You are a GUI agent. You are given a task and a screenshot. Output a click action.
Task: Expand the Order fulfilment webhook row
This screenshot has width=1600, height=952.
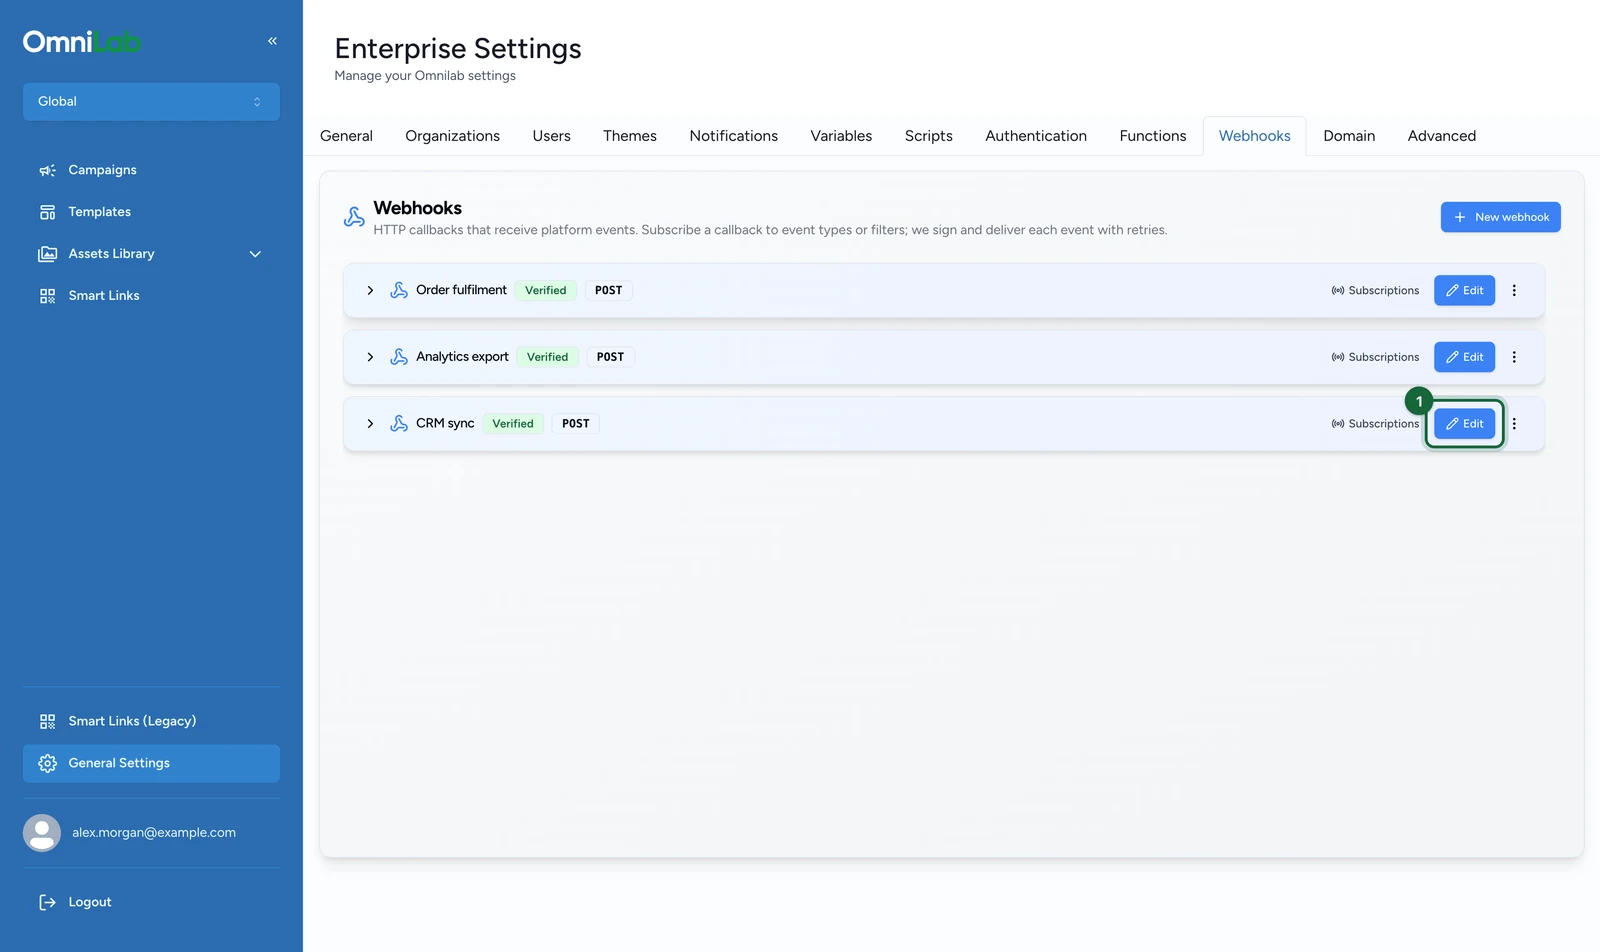coord(370,290)
